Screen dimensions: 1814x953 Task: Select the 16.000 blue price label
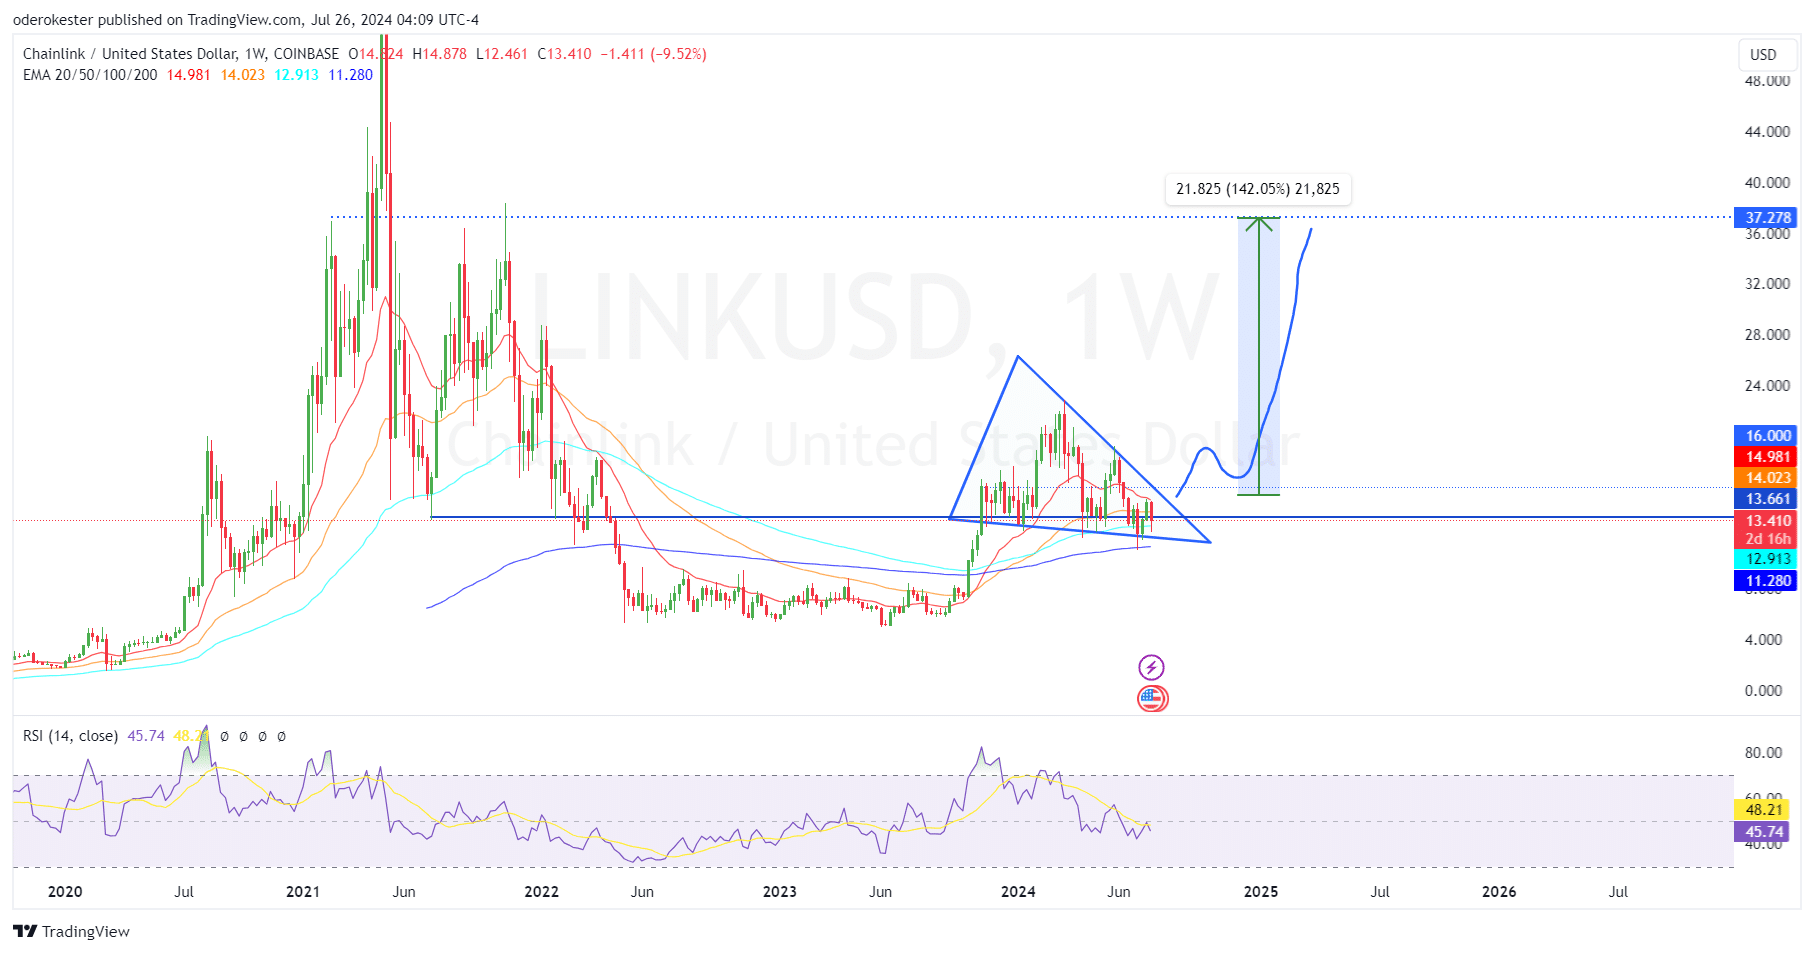tap(1765, 436)
